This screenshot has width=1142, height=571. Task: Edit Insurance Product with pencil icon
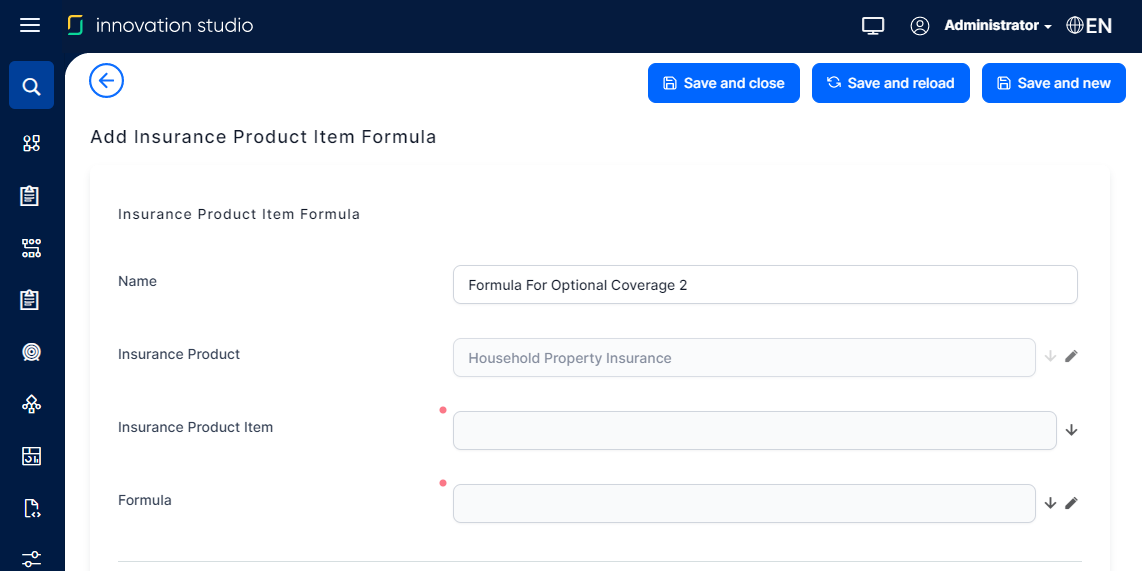(x=1072, y=356)
